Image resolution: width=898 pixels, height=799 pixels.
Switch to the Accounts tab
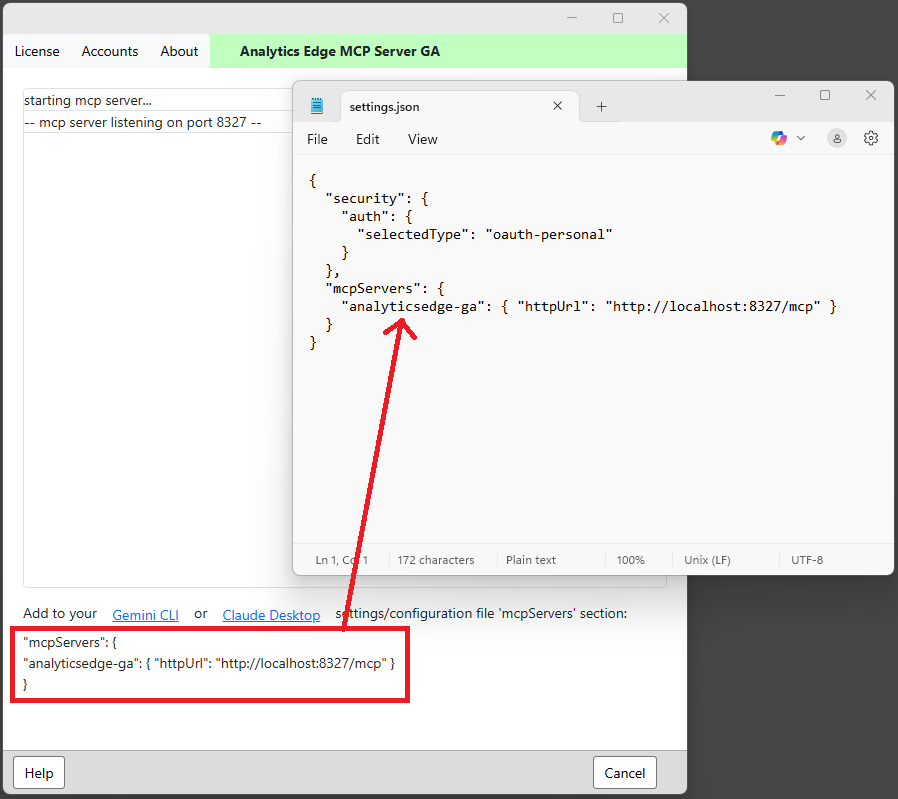pos(110,51)
